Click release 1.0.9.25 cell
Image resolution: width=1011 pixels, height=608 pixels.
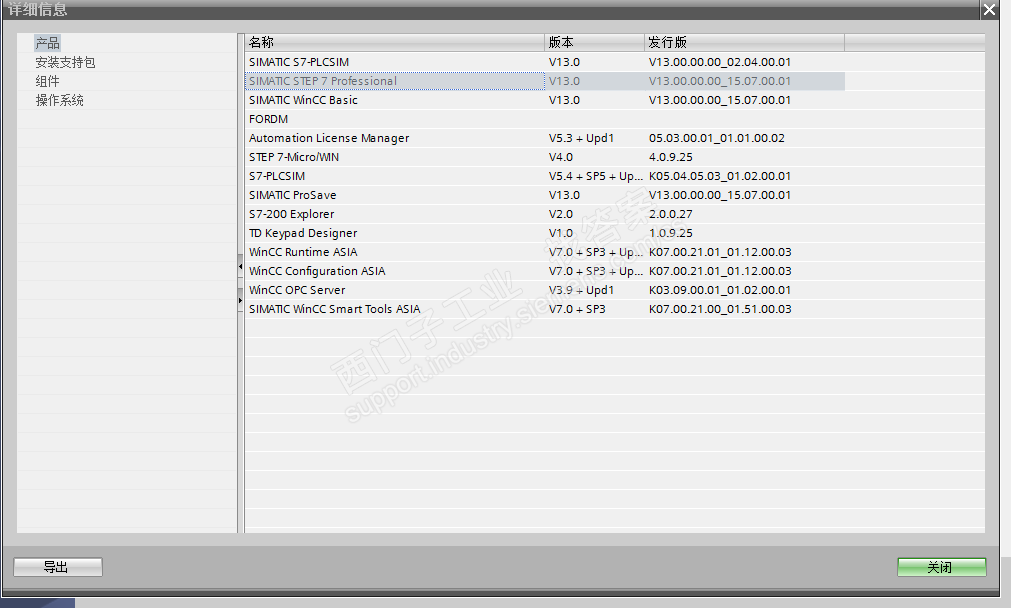tap(671, 233)
